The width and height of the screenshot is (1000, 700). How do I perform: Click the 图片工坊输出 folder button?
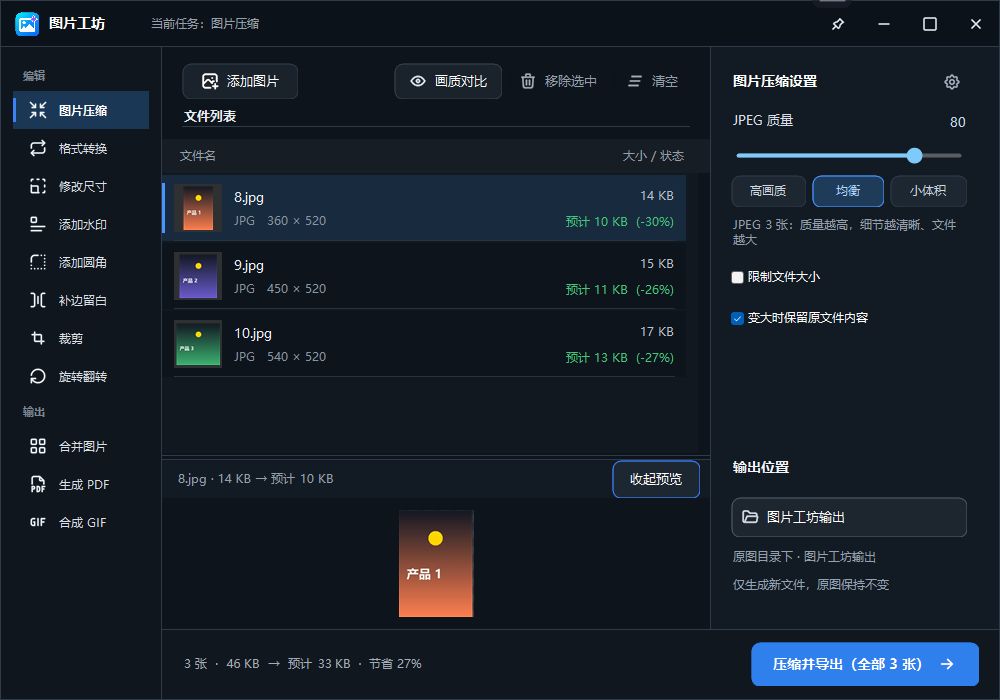849,517
